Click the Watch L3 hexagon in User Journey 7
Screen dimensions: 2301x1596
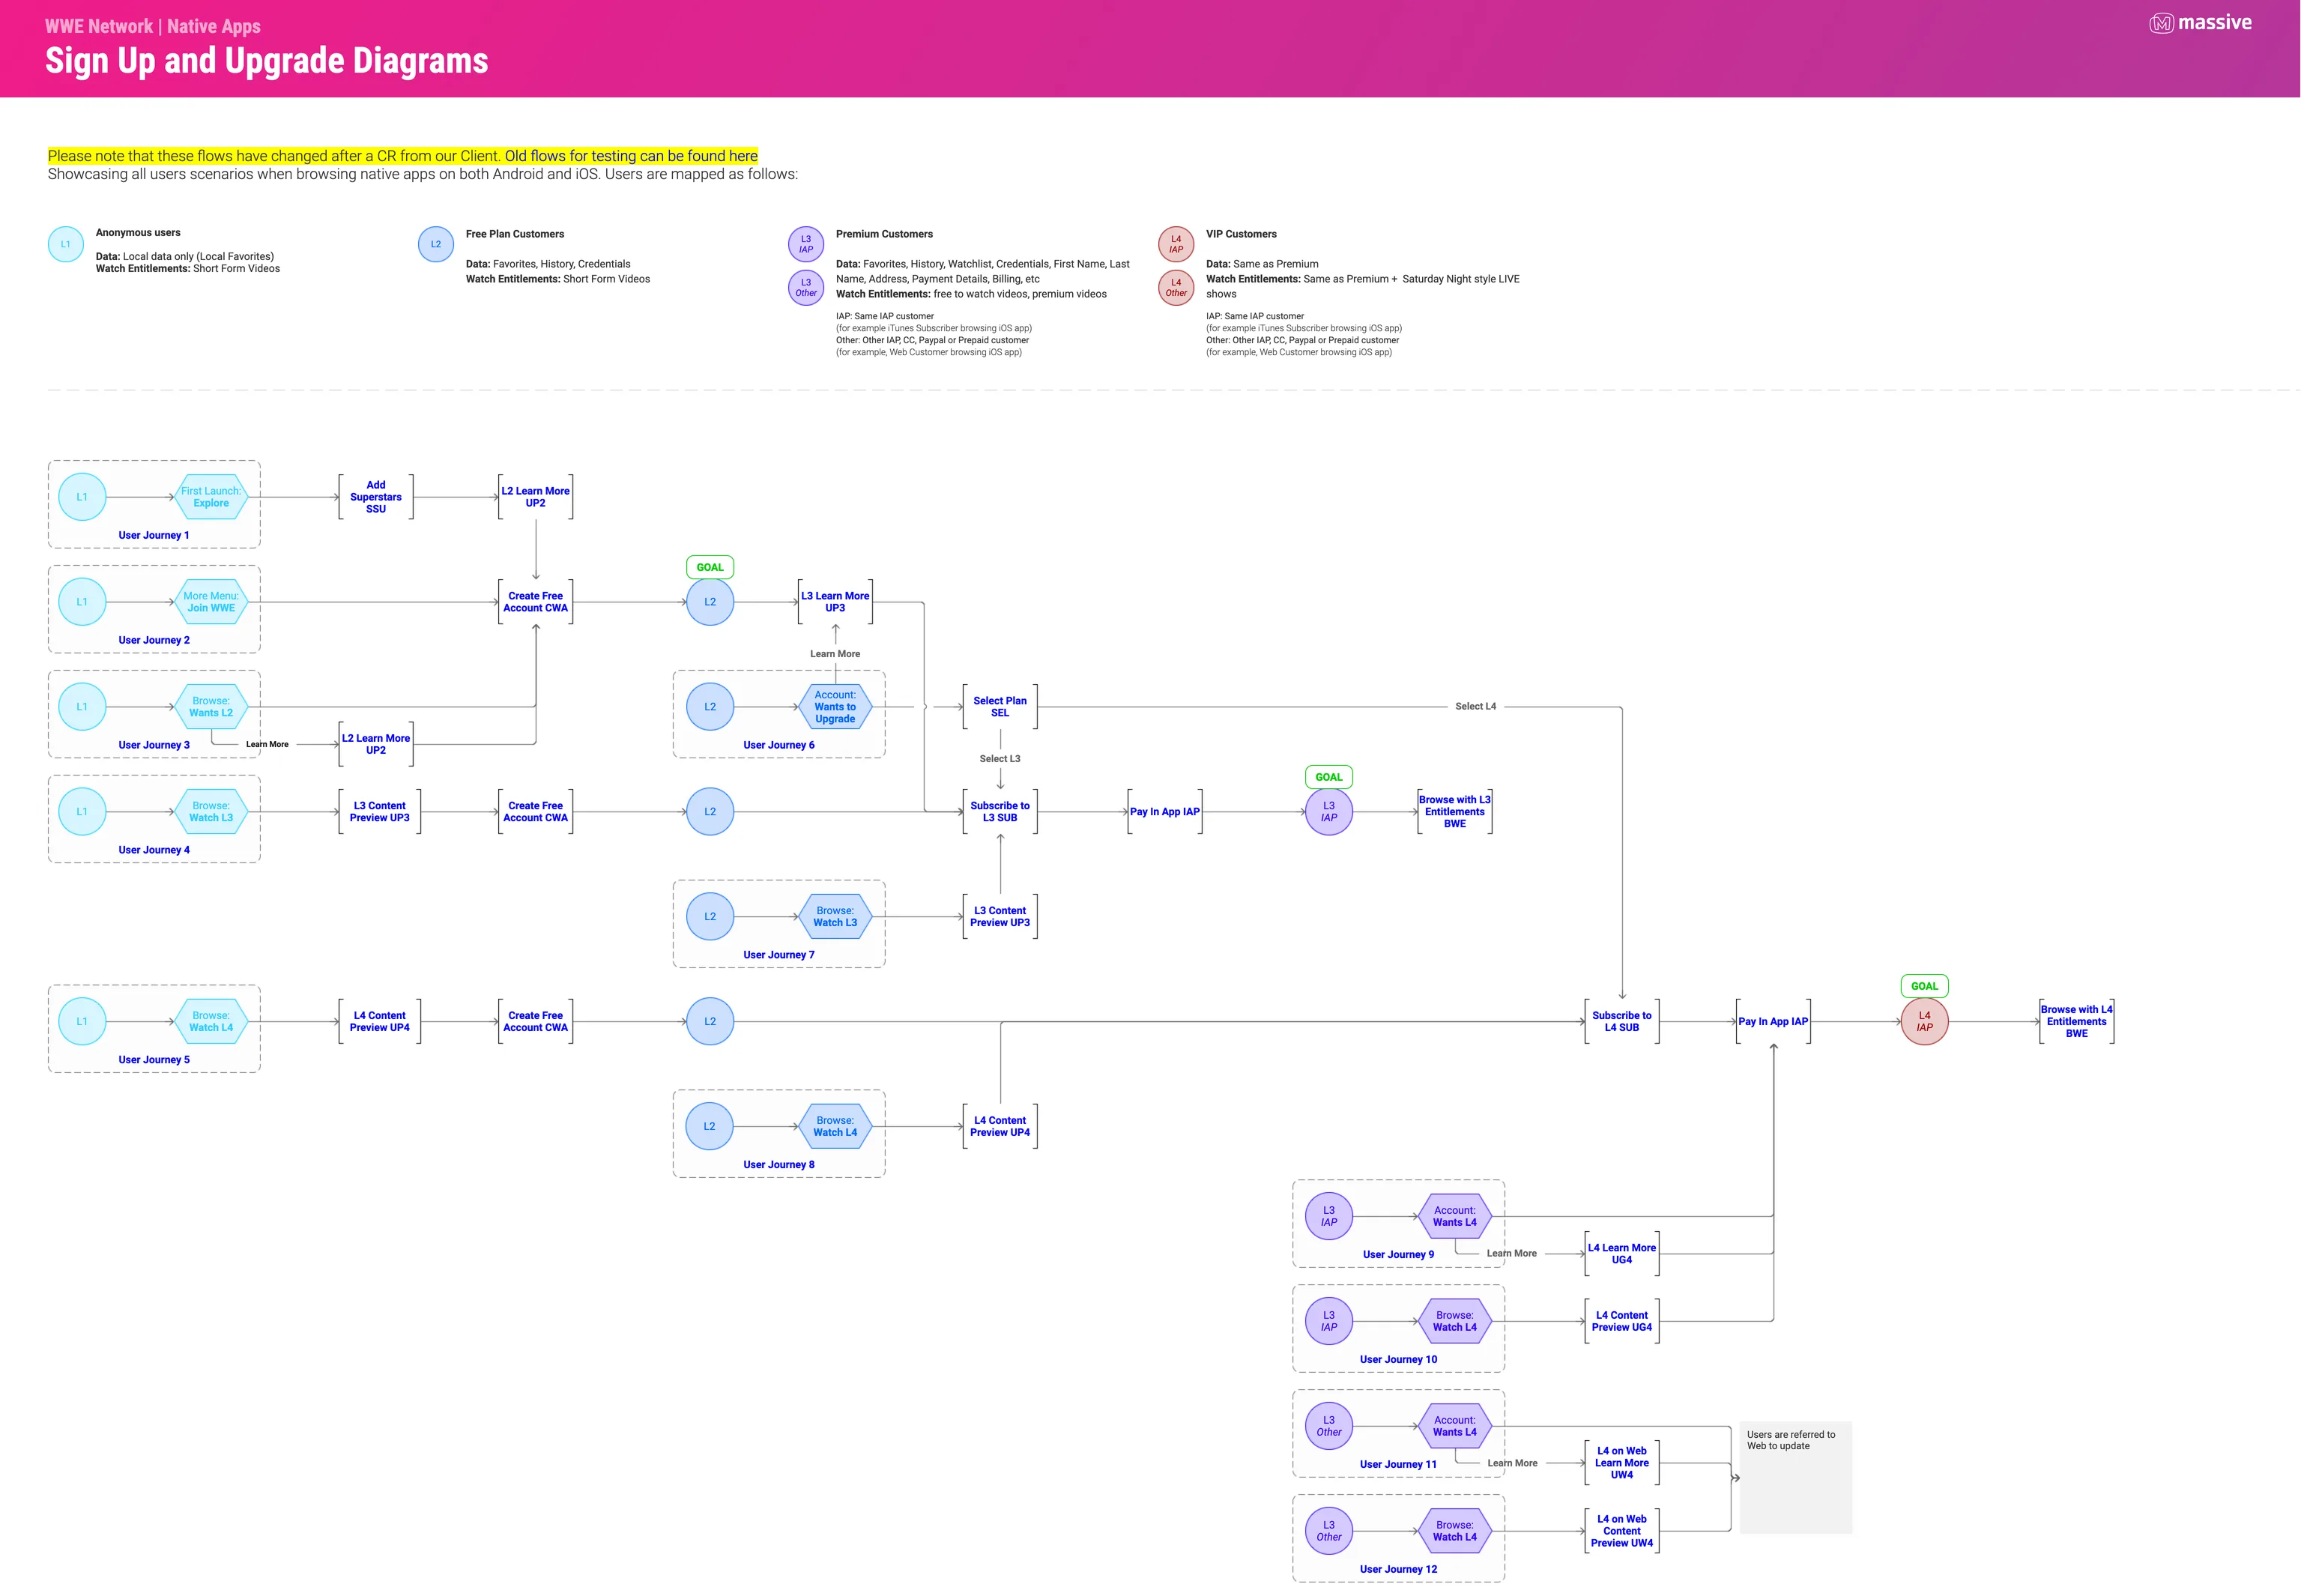point(835,917)
